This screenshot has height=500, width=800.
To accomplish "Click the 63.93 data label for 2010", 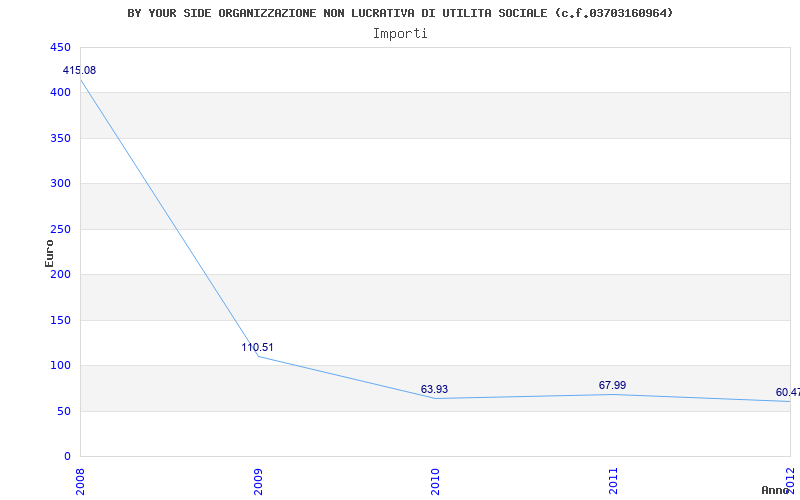I will (x=434, y=389).
